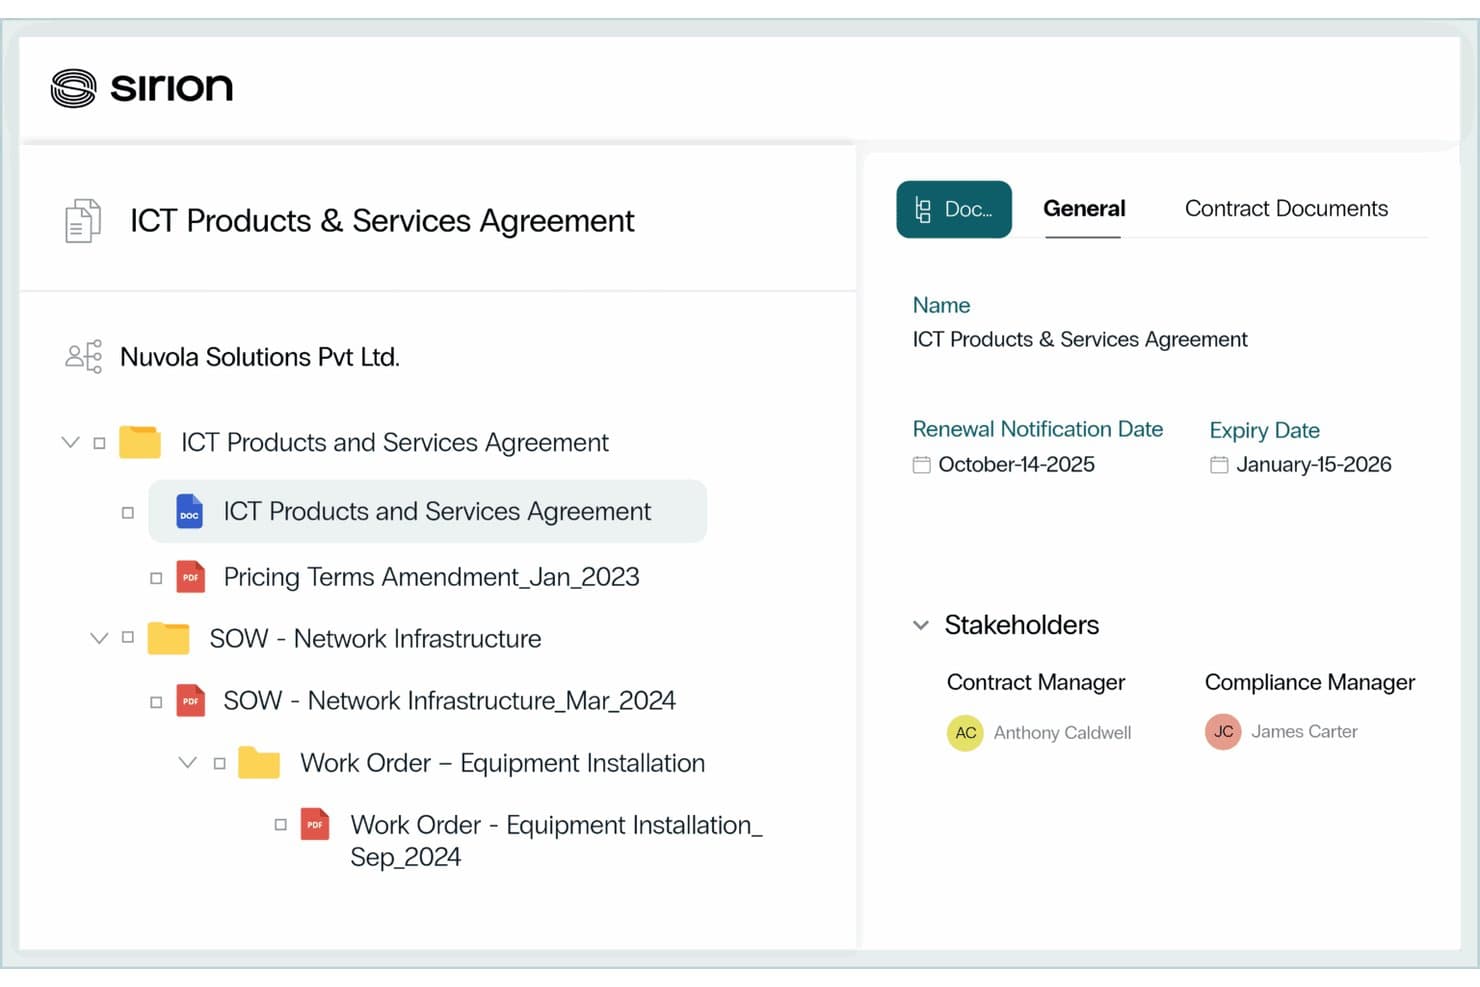1480x987 pixels.
Task: Click Anthony Caldwell's name
Action: 1062,733
